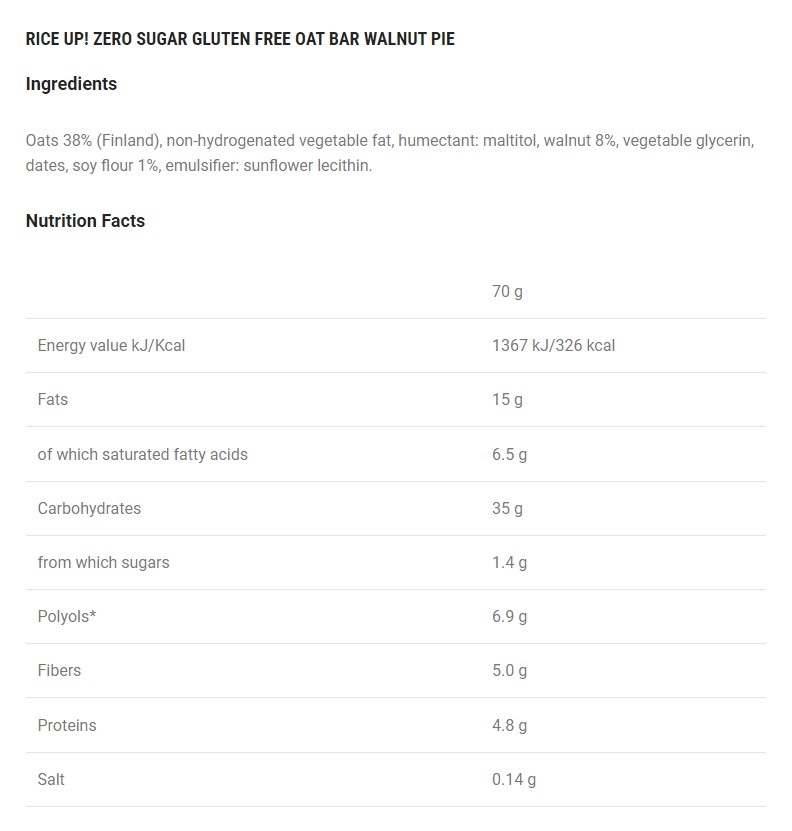Viewport: 792px width, 831px height.
Task: Click the Nutrition Facts heading
Action: (85, 221)
